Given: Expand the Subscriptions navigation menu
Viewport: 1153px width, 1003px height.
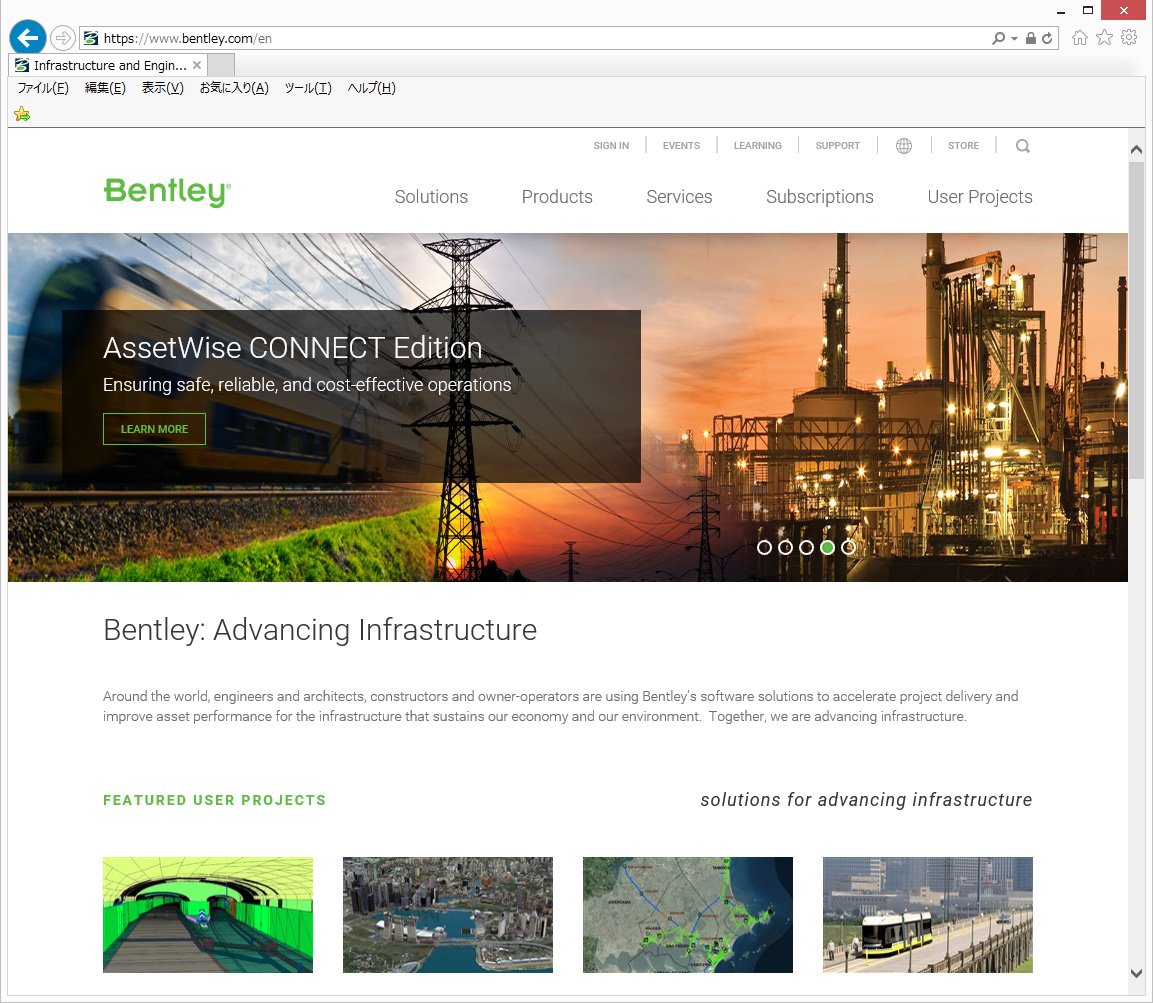Looking at the screenshot, I should pos(819,196).
